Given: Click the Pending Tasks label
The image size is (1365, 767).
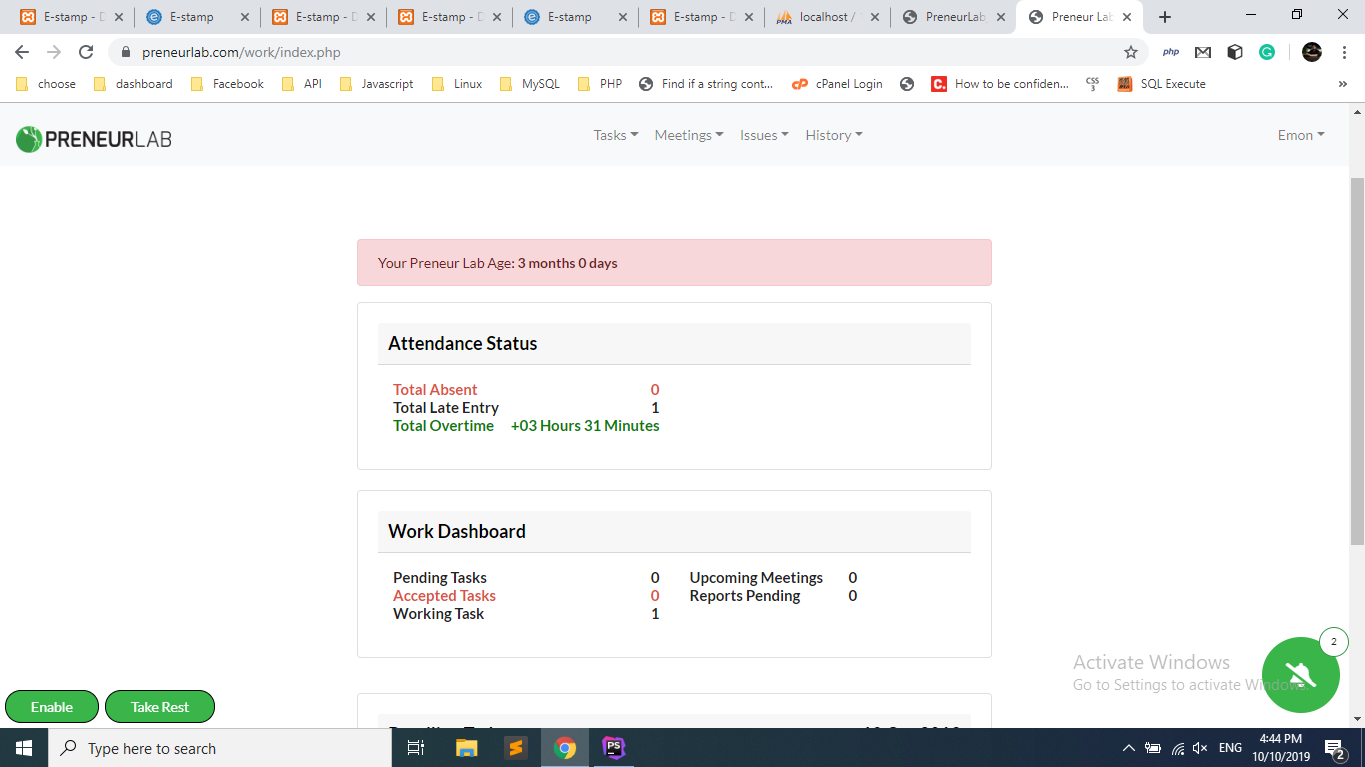Looking at the screenshot, I should [440, 578].
